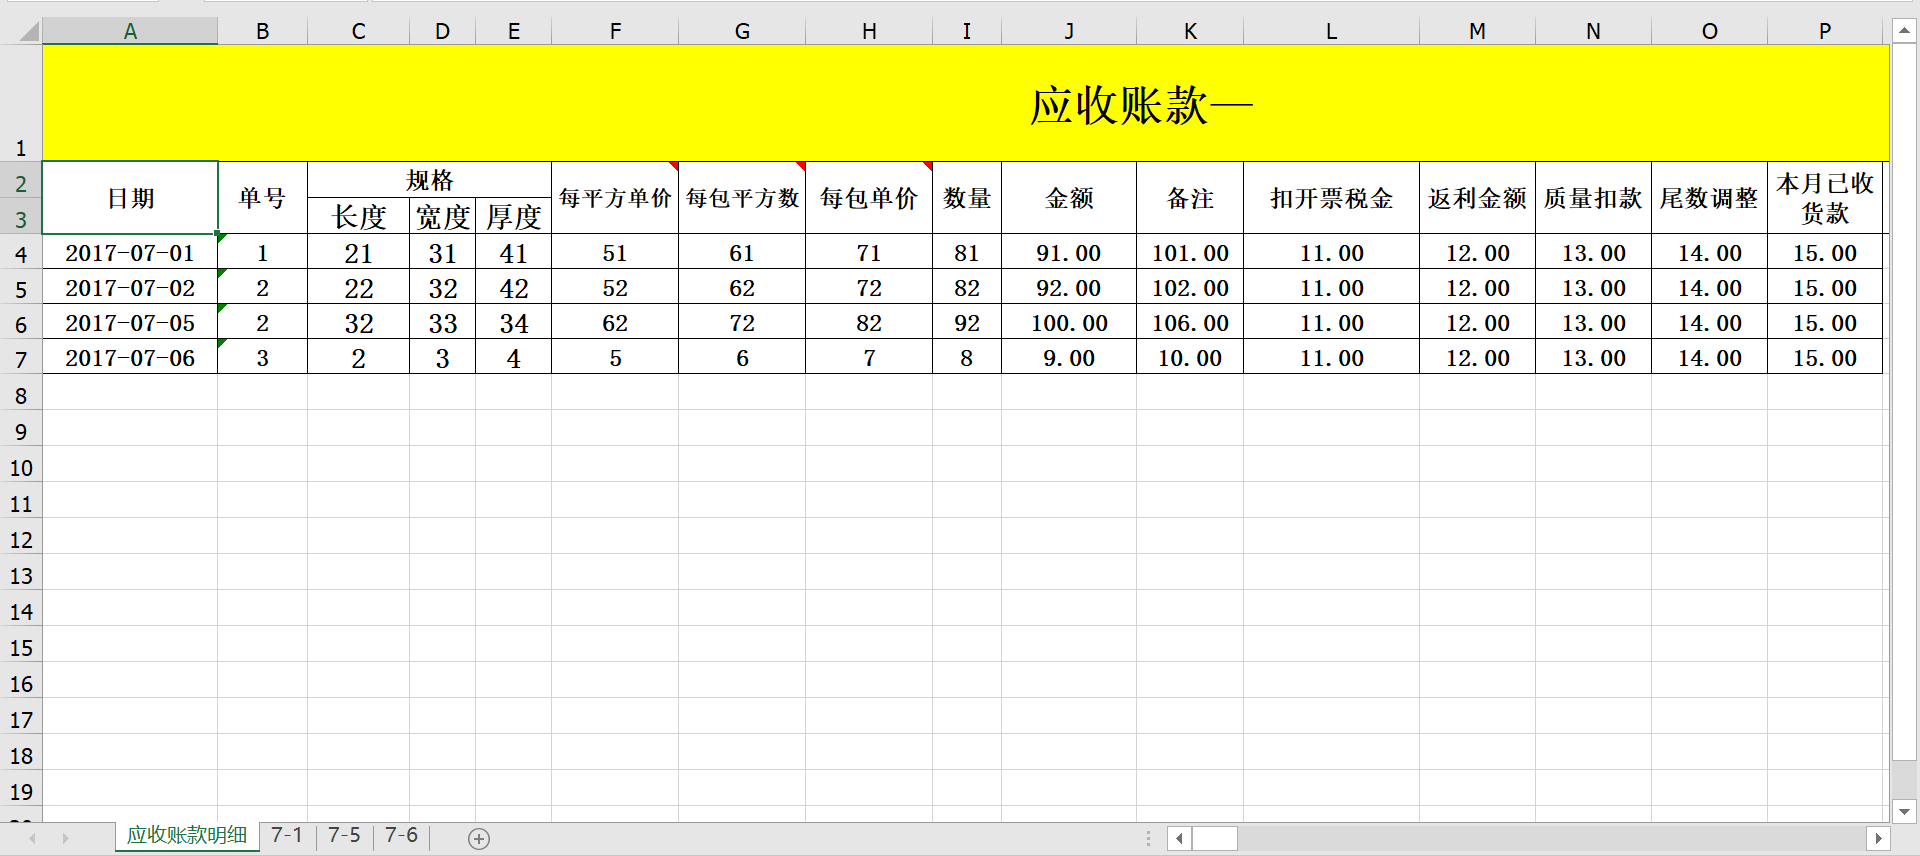
Task: Select the cell containing 100.00
Action: (1069, 322)
